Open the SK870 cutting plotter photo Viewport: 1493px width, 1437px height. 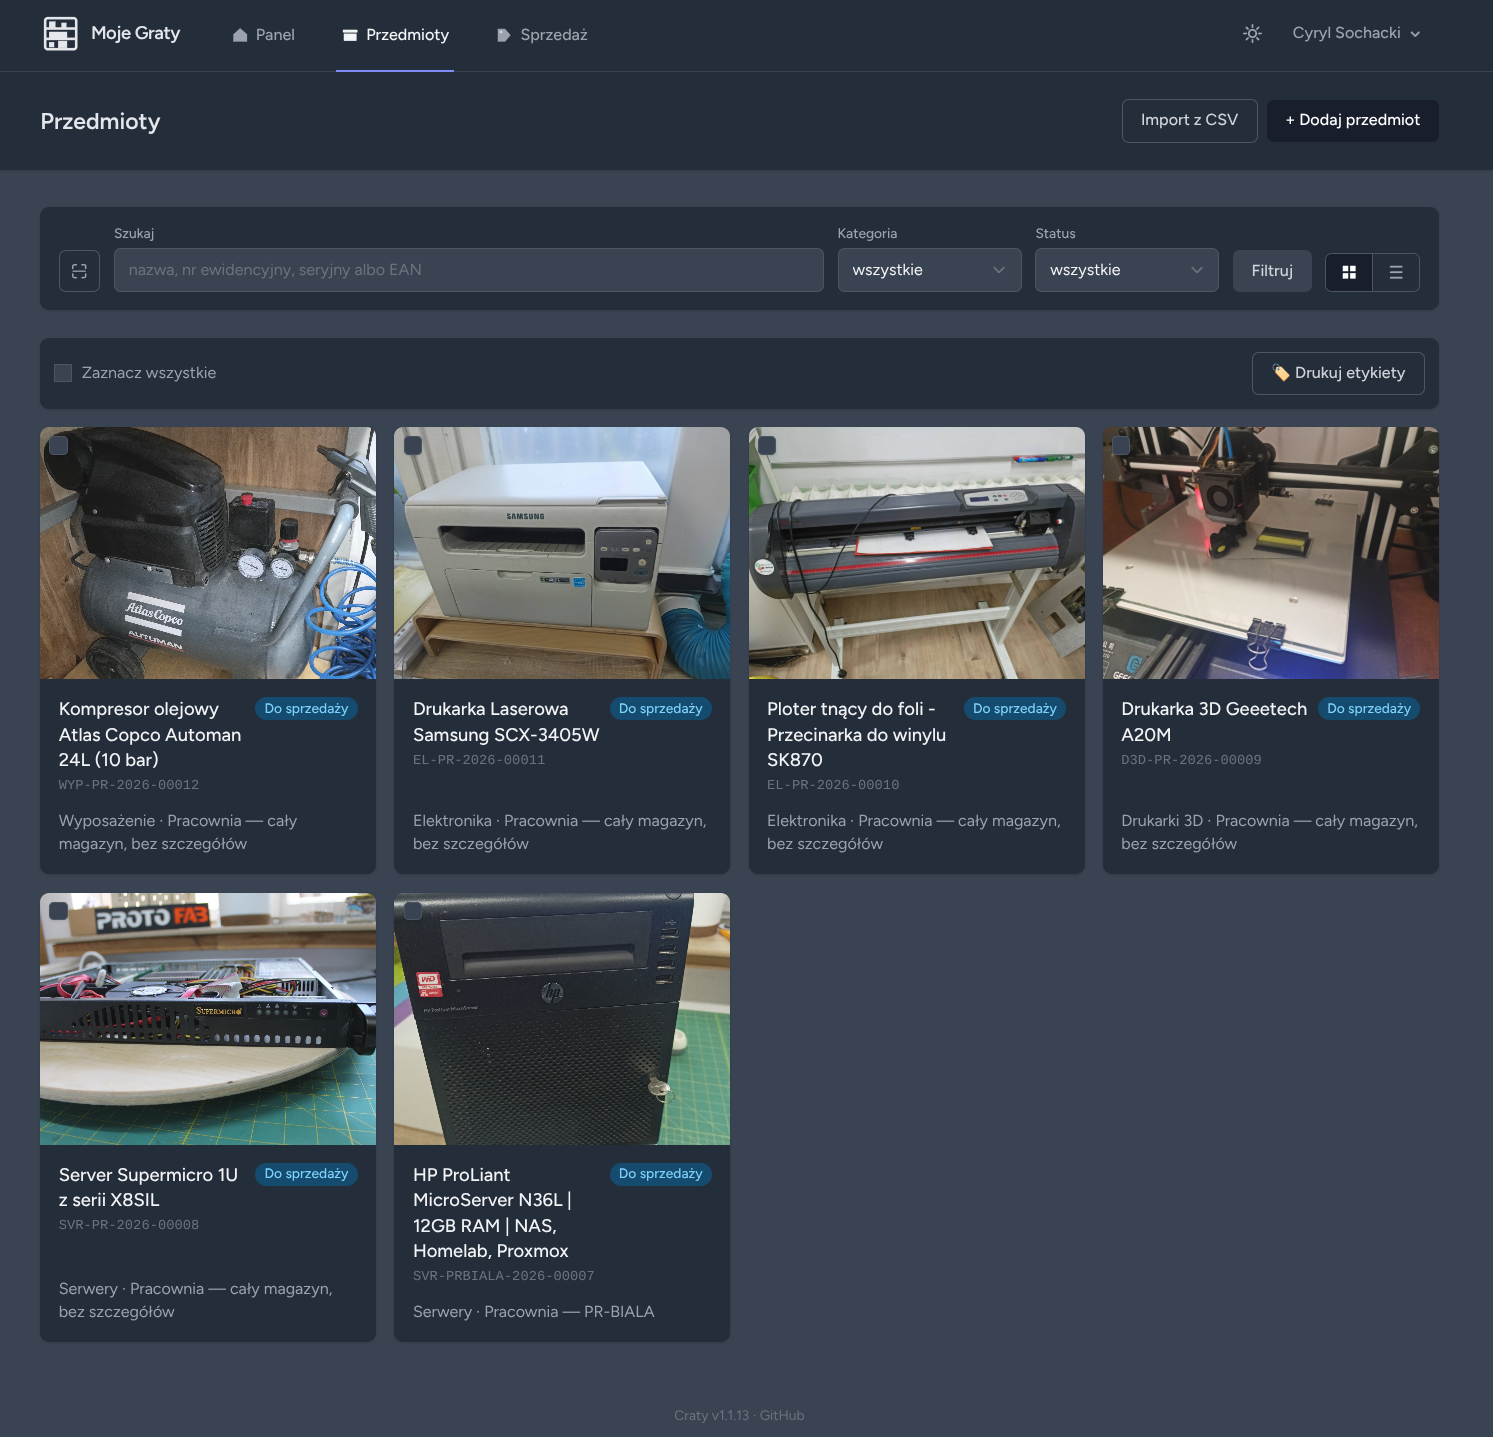pos(917,553)
